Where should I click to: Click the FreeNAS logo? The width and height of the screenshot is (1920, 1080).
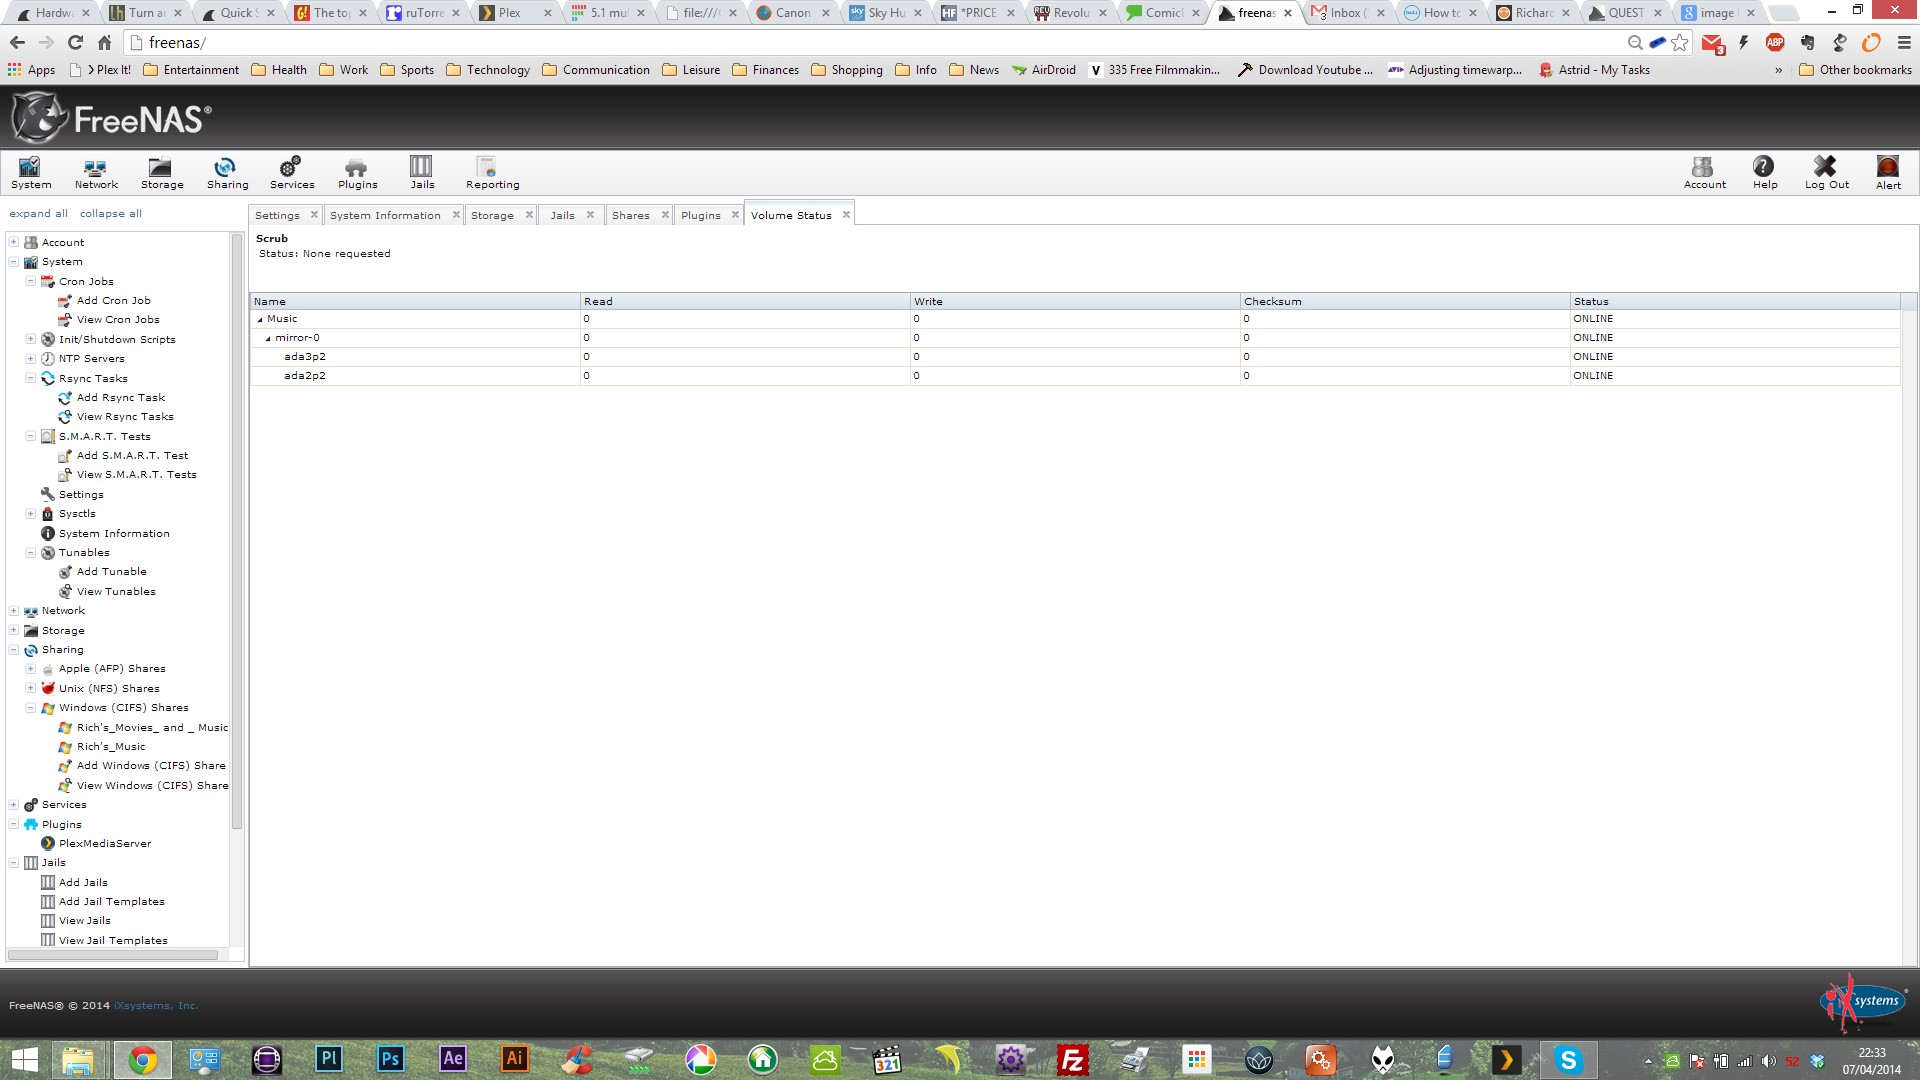coord(111,118)
